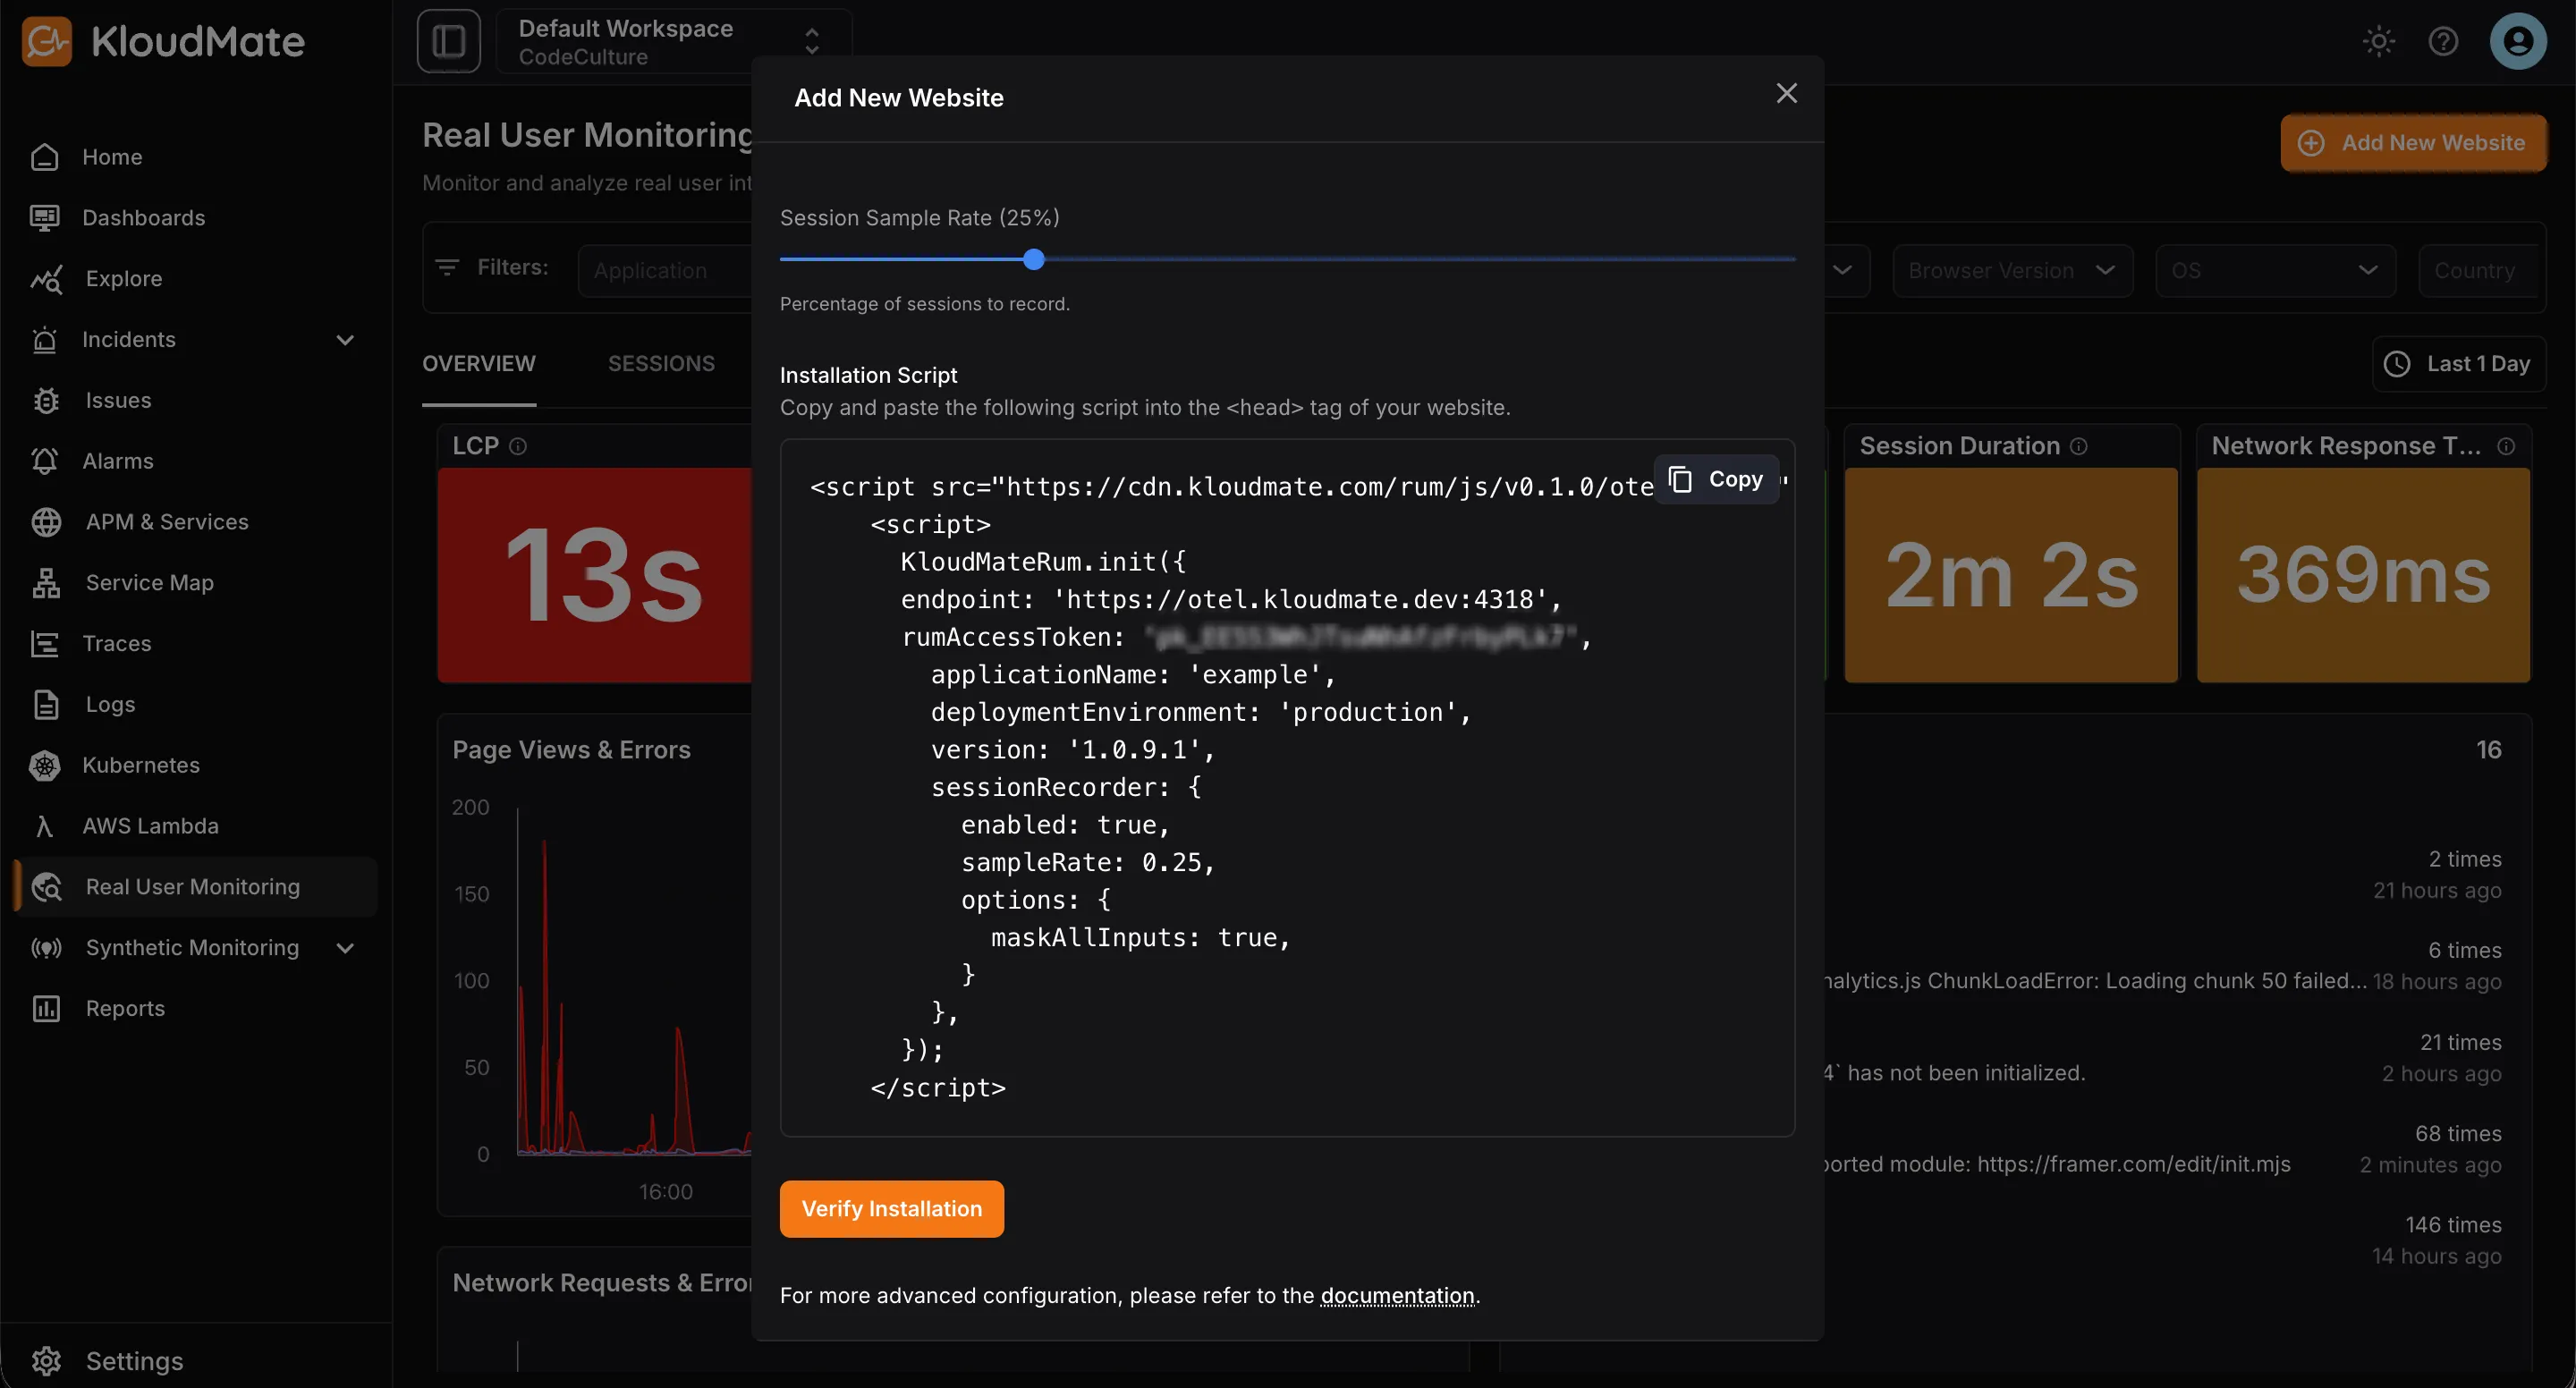Open the Alarms bell icon
Viewport: 2576px width, 1388px height.
[x=45, y=462]
